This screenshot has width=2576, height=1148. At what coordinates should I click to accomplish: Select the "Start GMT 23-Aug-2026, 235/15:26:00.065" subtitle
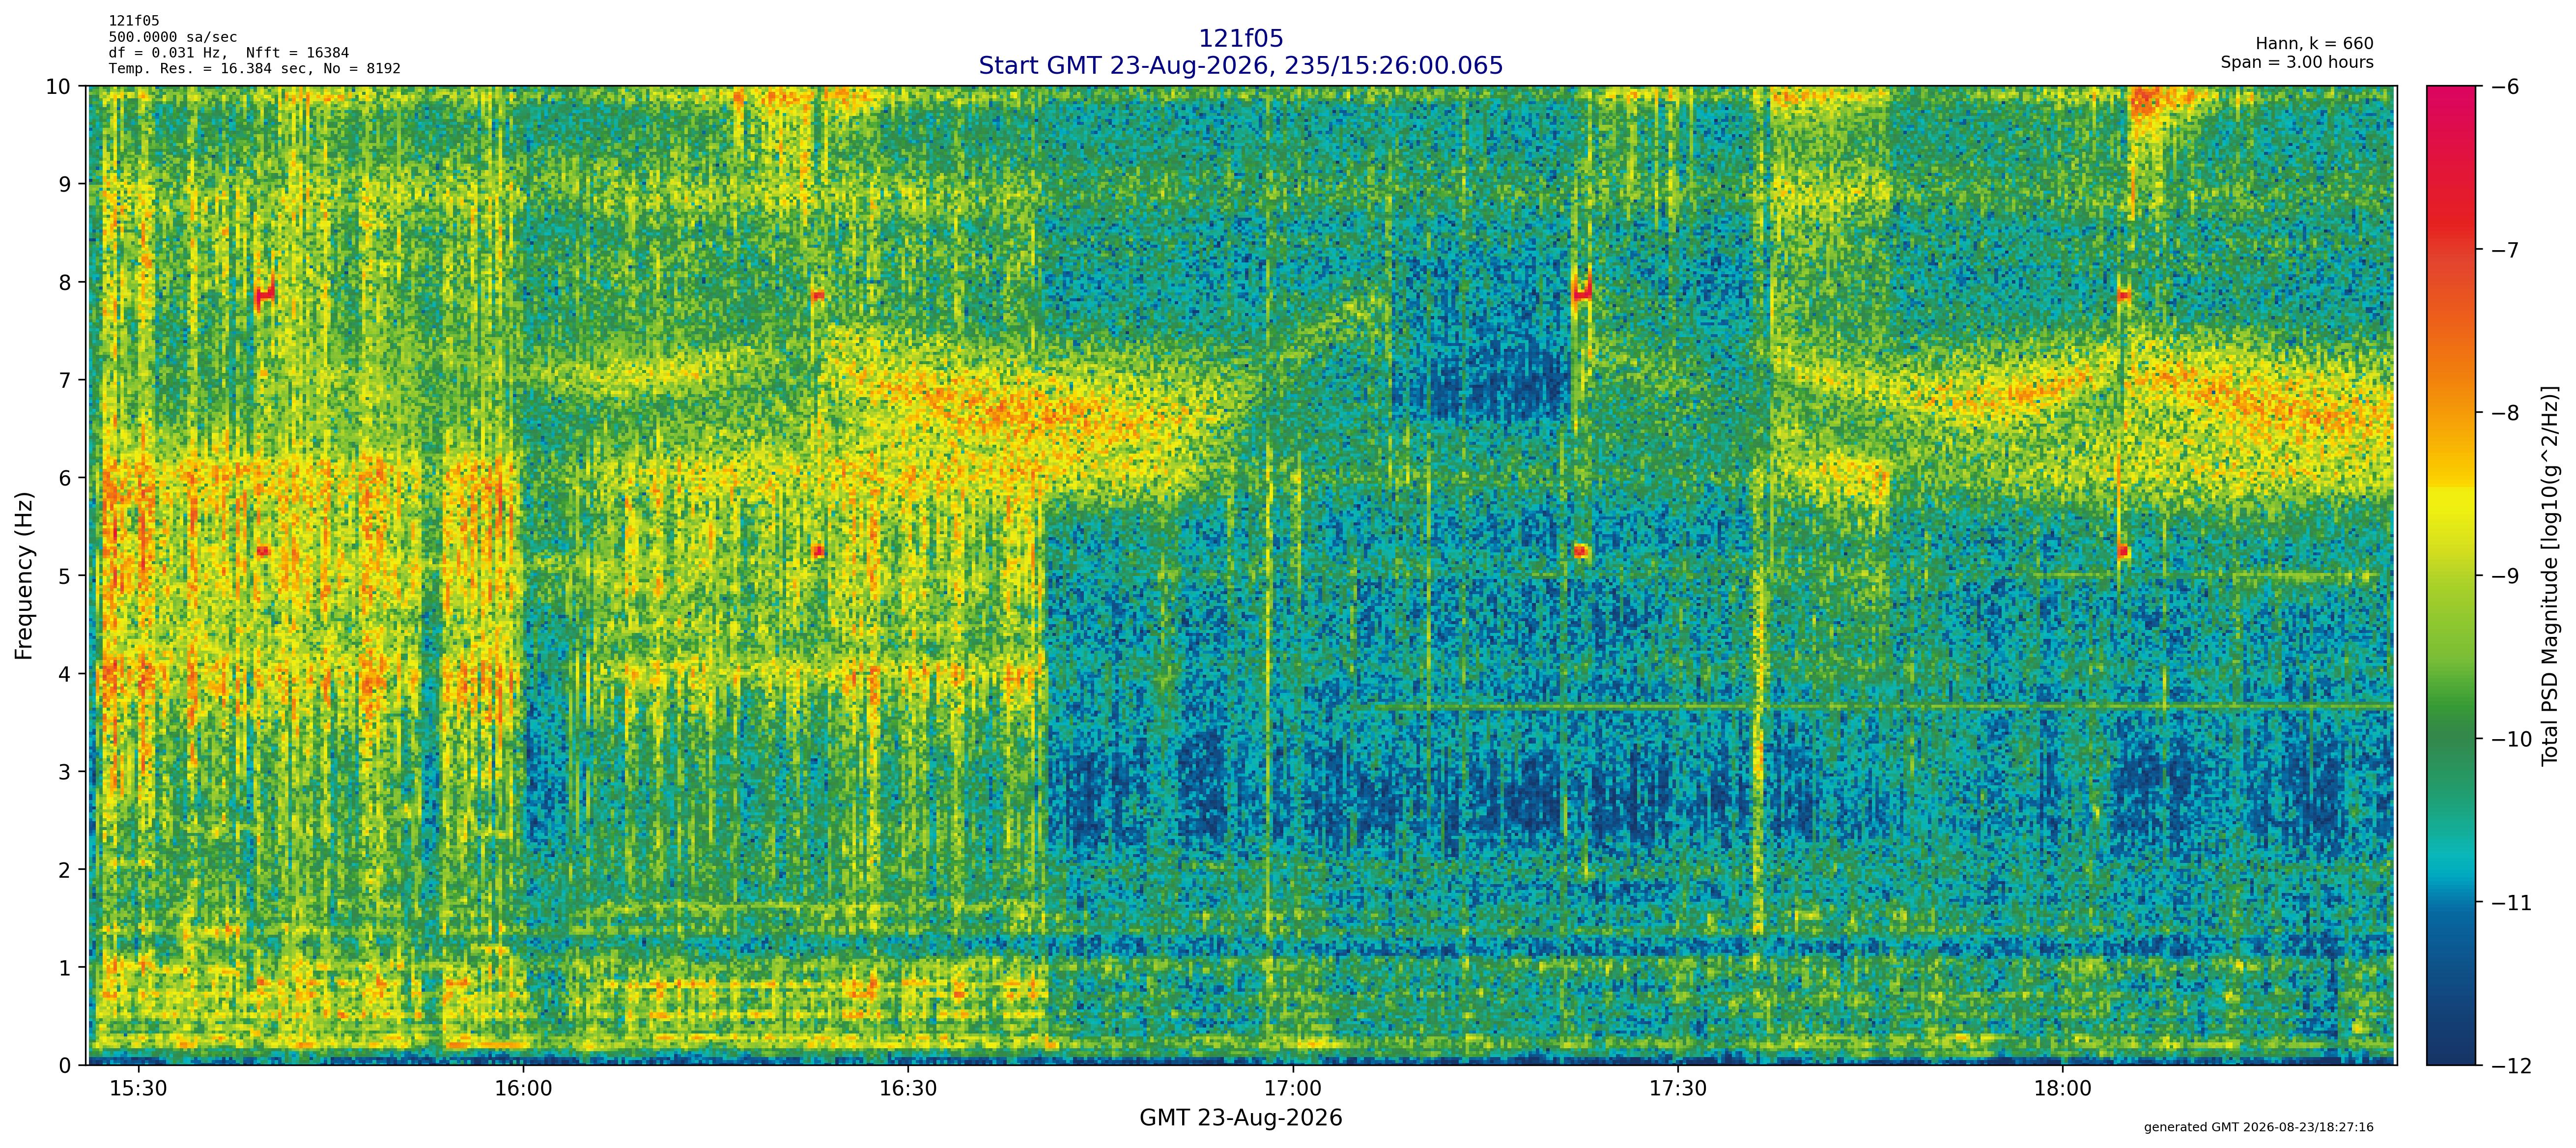(x=1240, y=66)
